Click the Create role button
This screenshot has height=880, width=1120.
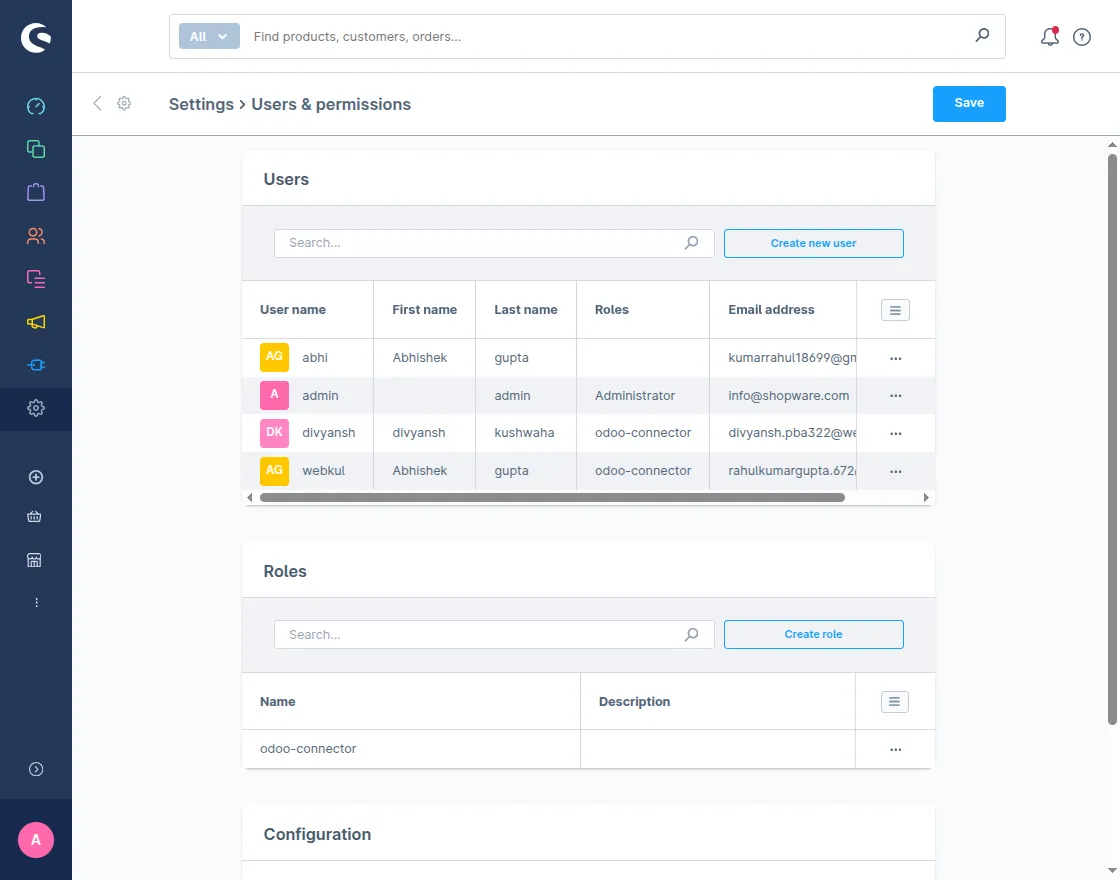click(x=814, y=634)
